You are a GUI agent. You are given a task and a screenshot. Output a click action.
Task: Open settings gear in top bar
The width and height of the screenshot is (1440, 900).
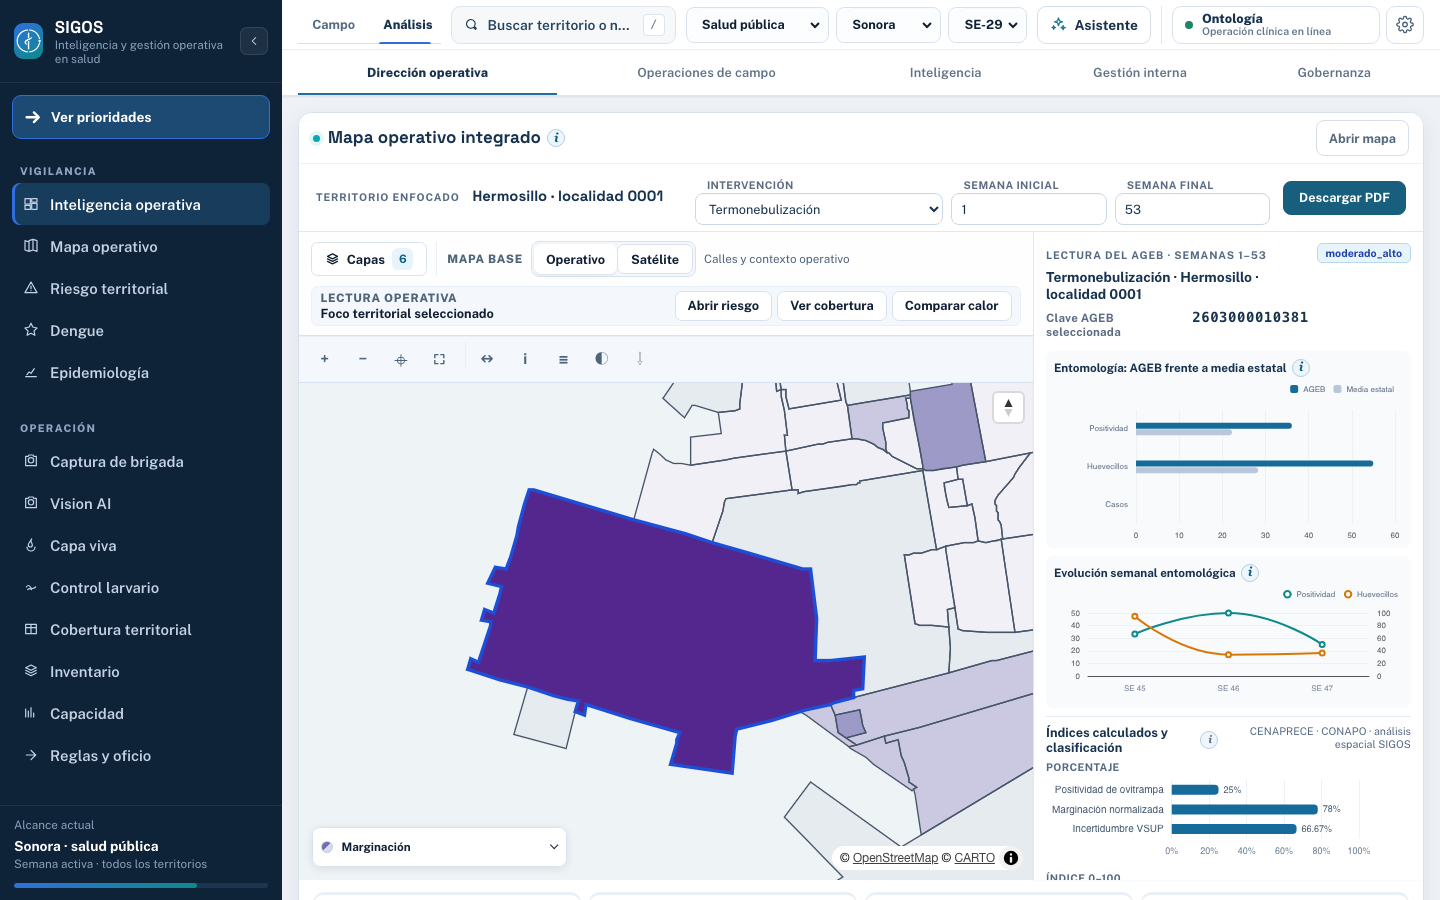tap(1405, 25)
